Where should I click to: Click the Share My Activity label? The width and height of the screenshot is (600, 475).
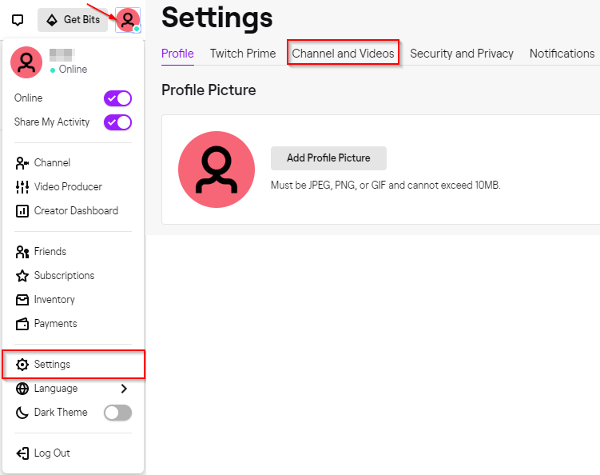pyautogui.click(x=52, y=122)
